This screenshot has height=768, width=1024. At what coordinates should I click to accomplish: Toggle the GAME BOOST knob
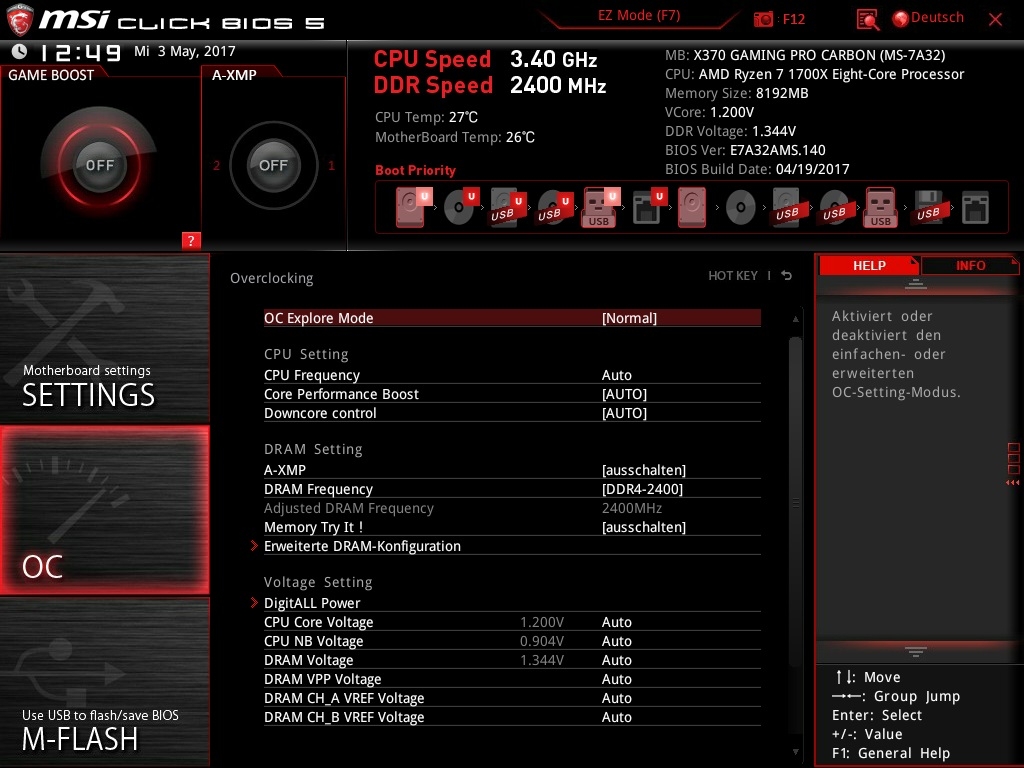tap(99, 165)
